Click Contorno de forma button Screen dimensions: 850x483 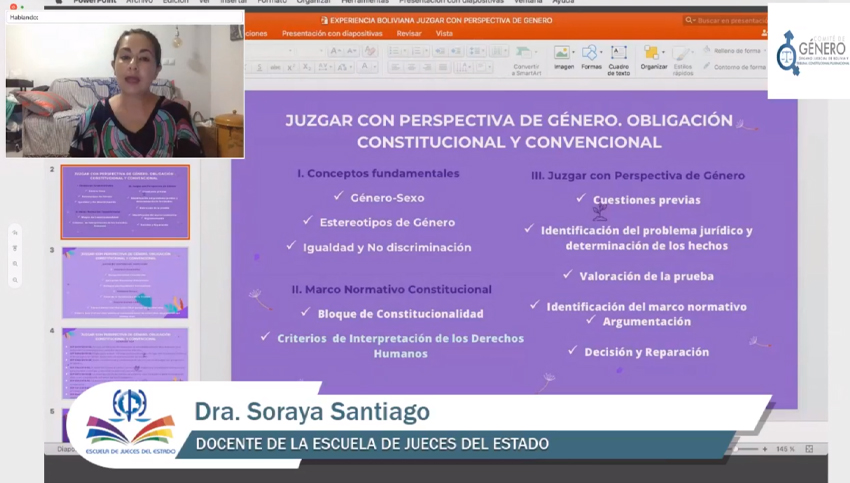(x=736, y=67)
